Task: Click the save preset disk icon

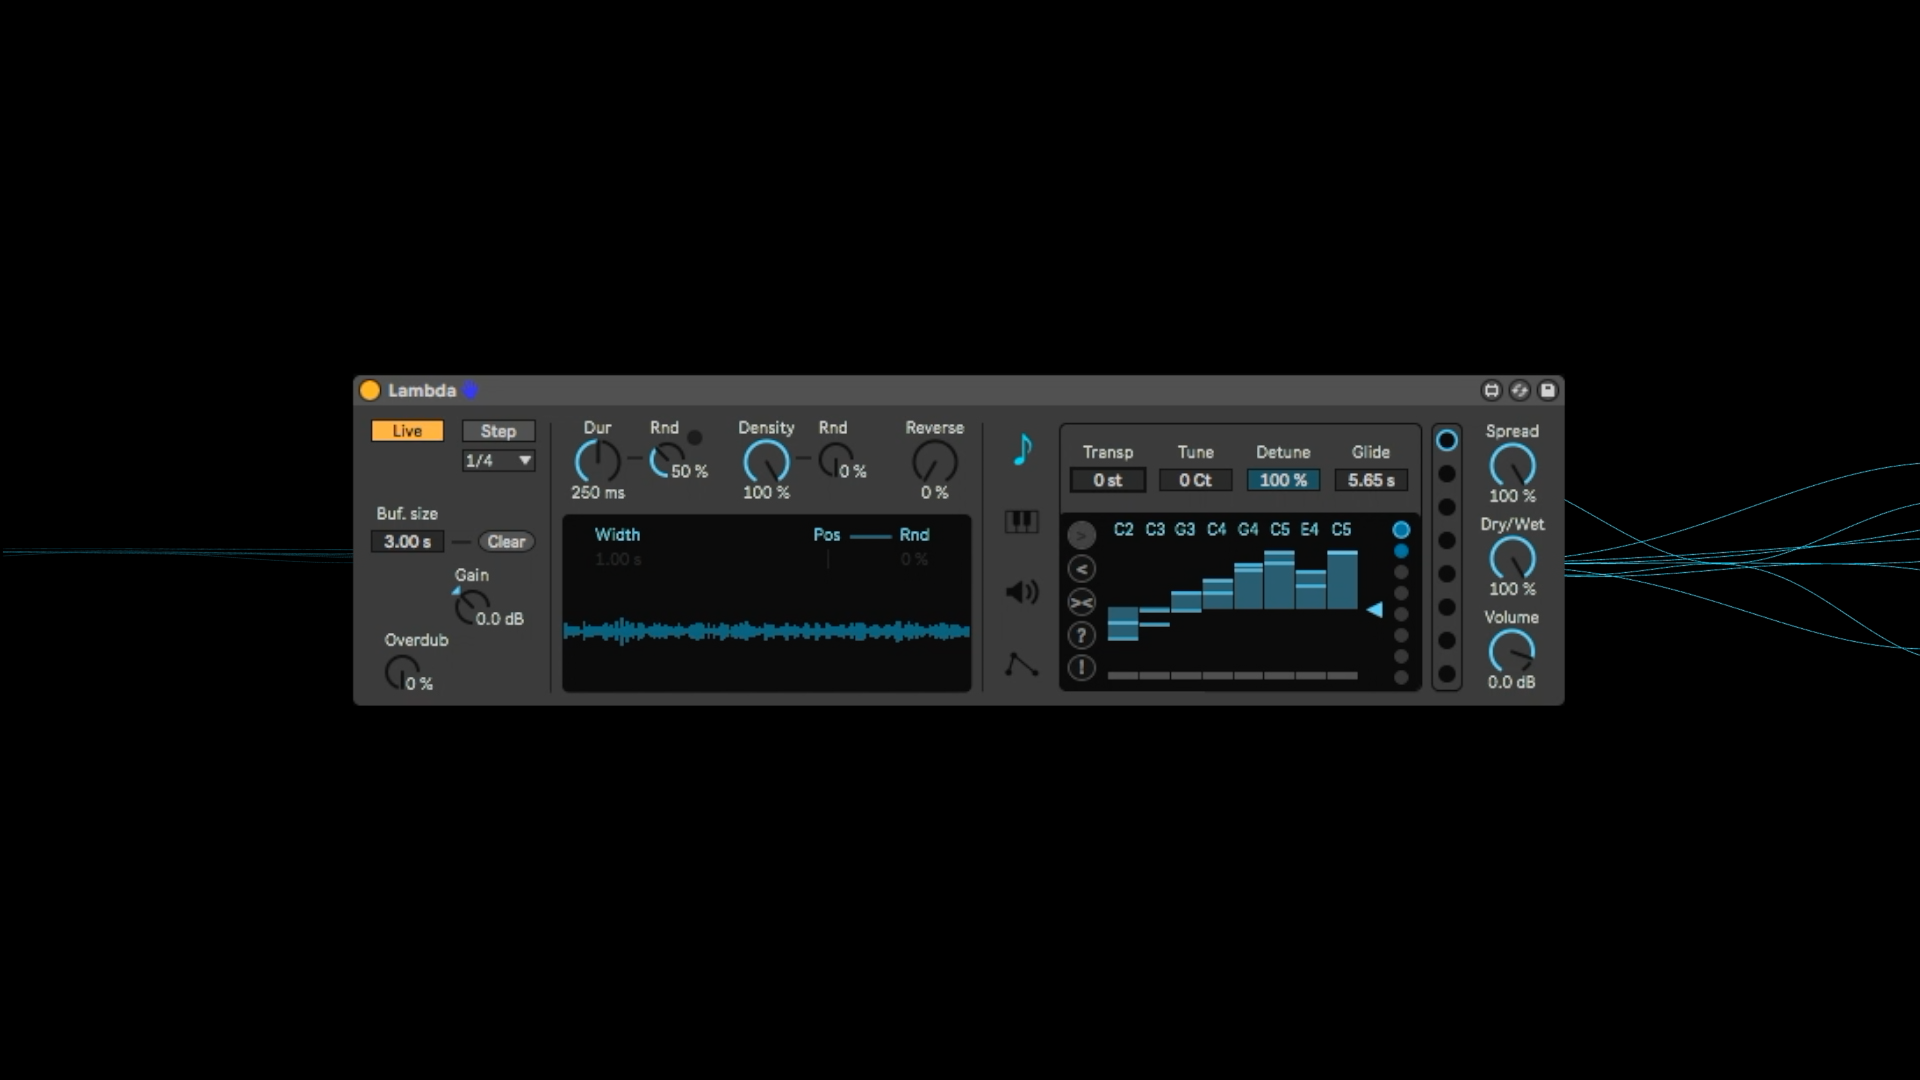Action: (1547, 390)
